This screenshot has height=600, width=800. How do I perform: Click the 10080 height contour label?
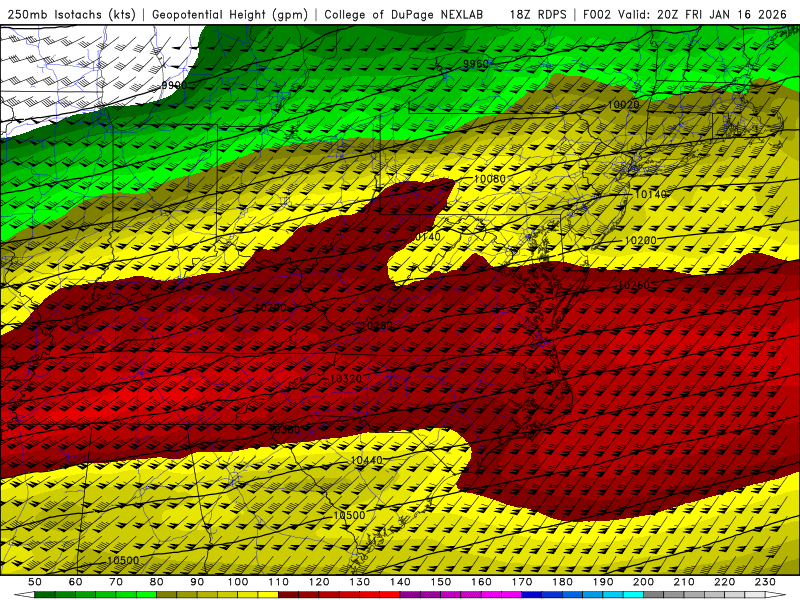[490, 179]
